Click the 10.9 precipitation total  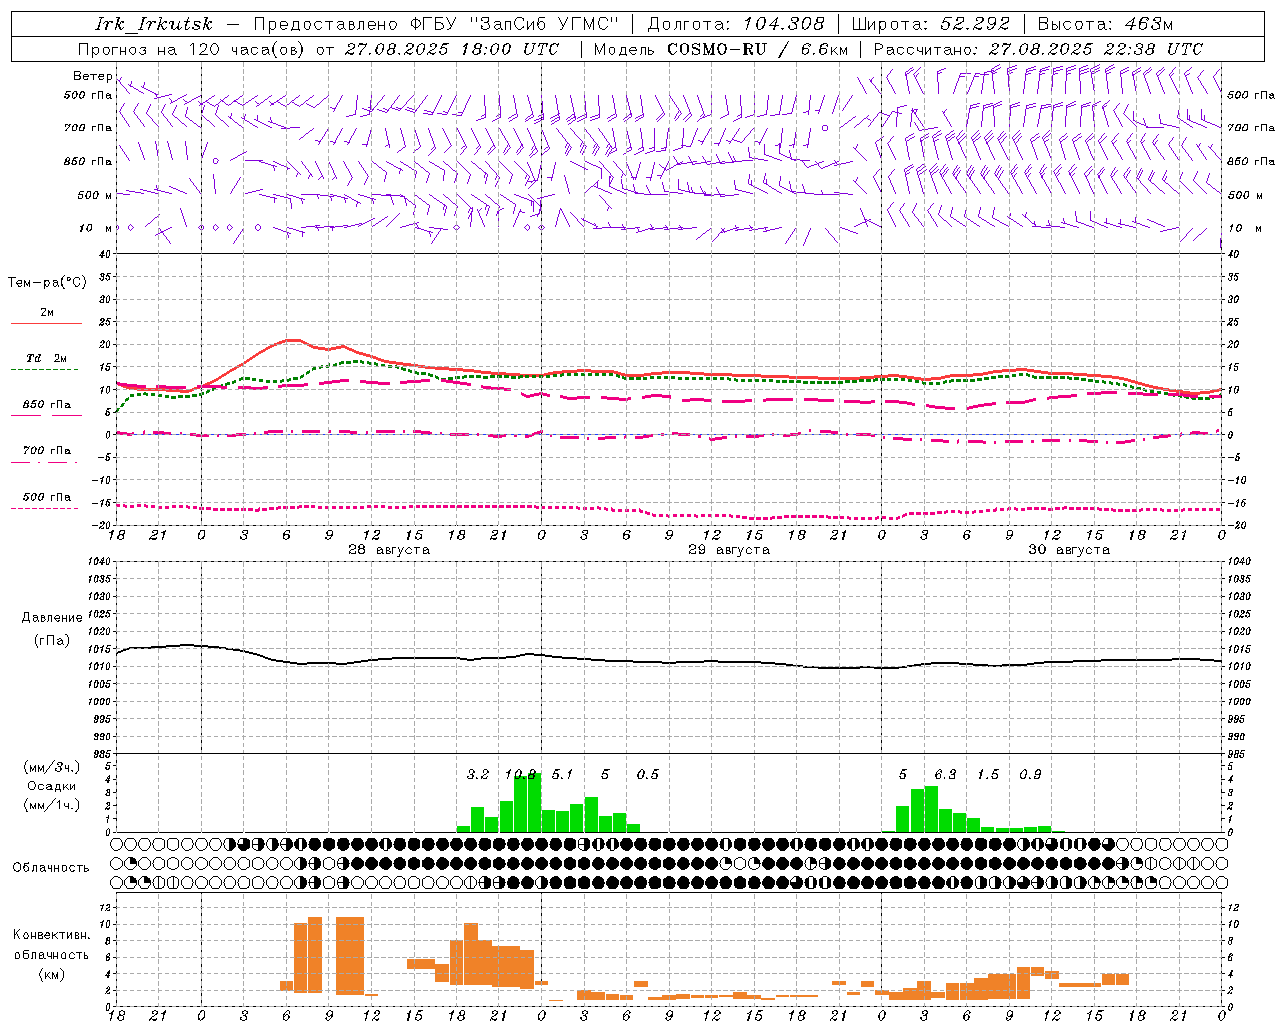[x=522, y=775]
